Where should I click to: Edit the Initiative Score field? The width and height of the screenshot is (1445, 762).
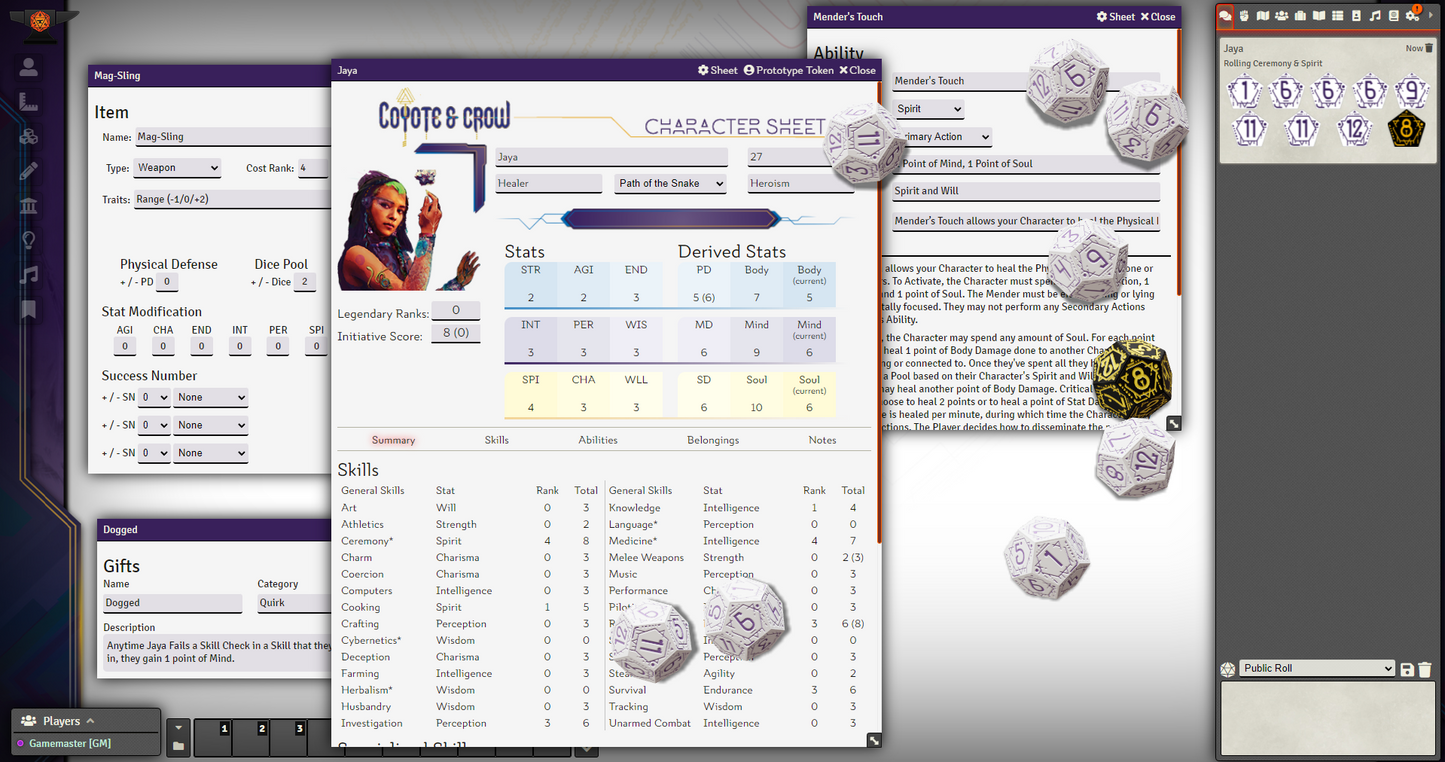pyautogui.click(x=455, y=334)
